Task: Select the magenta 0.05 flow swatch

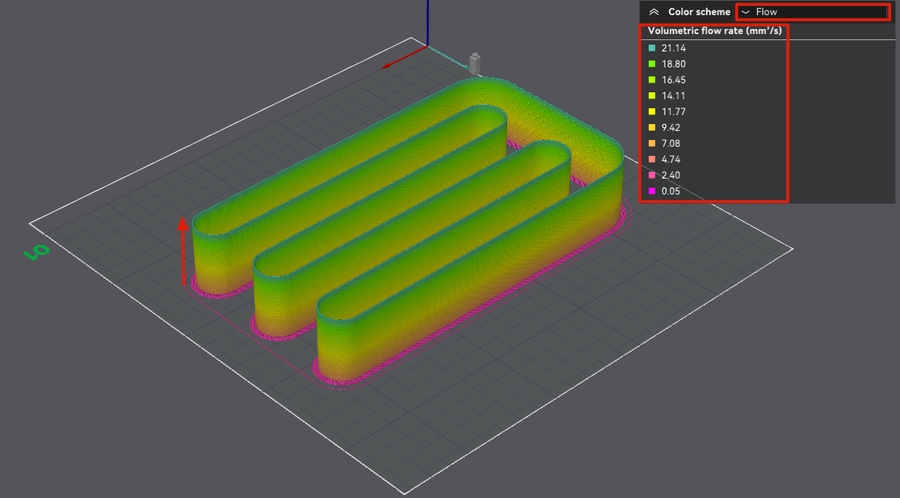Action: [651, 191]
